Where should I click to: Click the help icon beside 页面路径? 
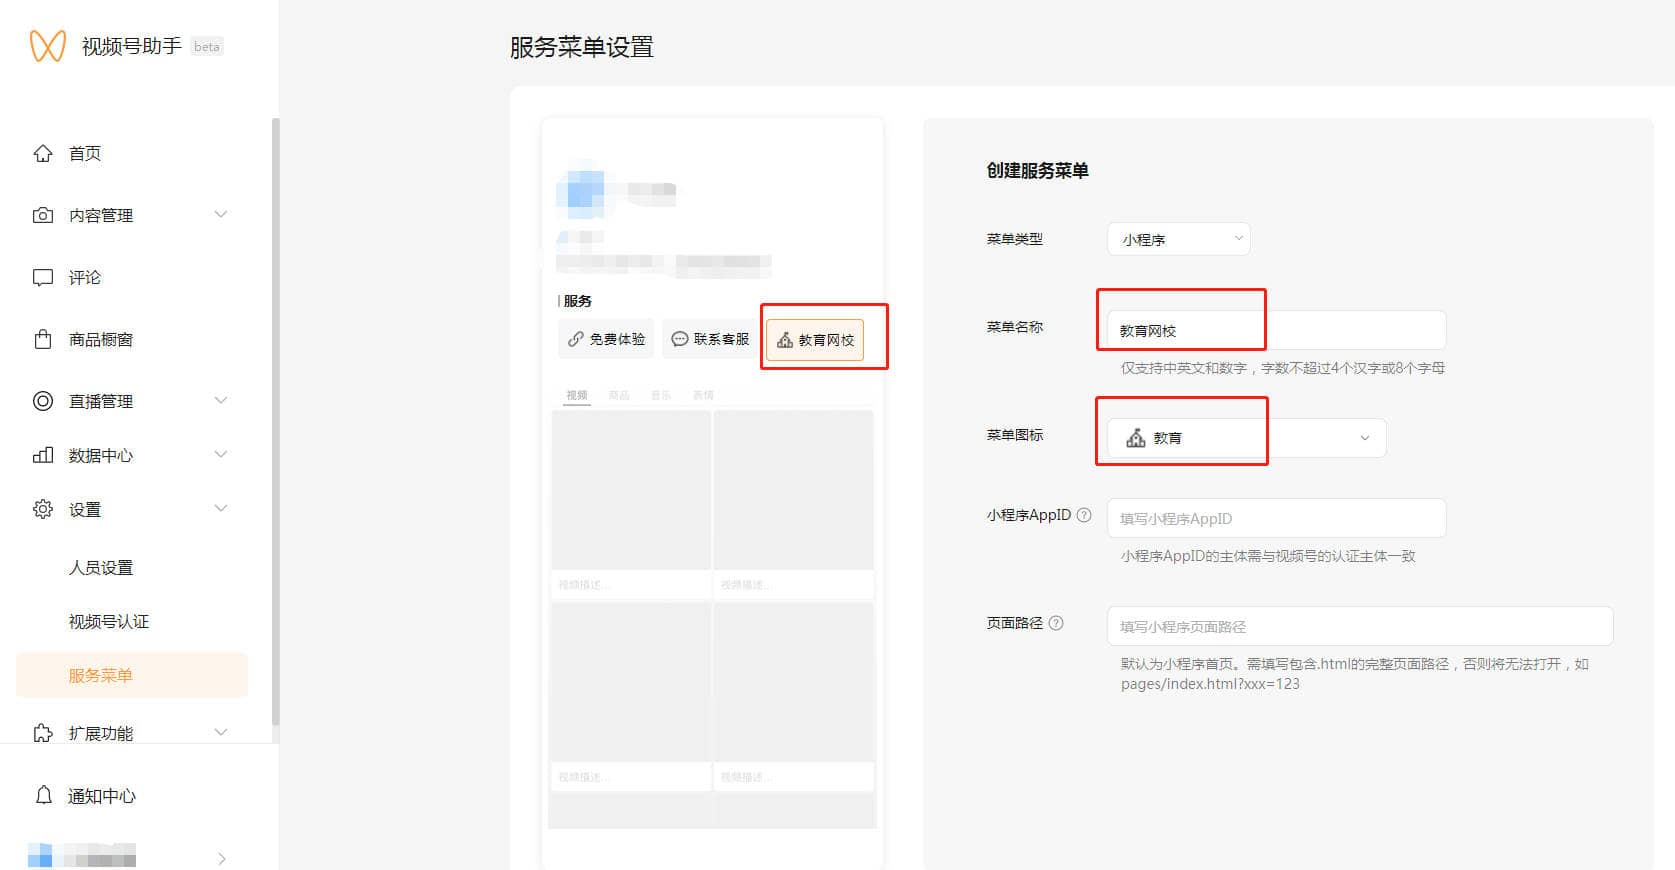(x=1056, y=623)
